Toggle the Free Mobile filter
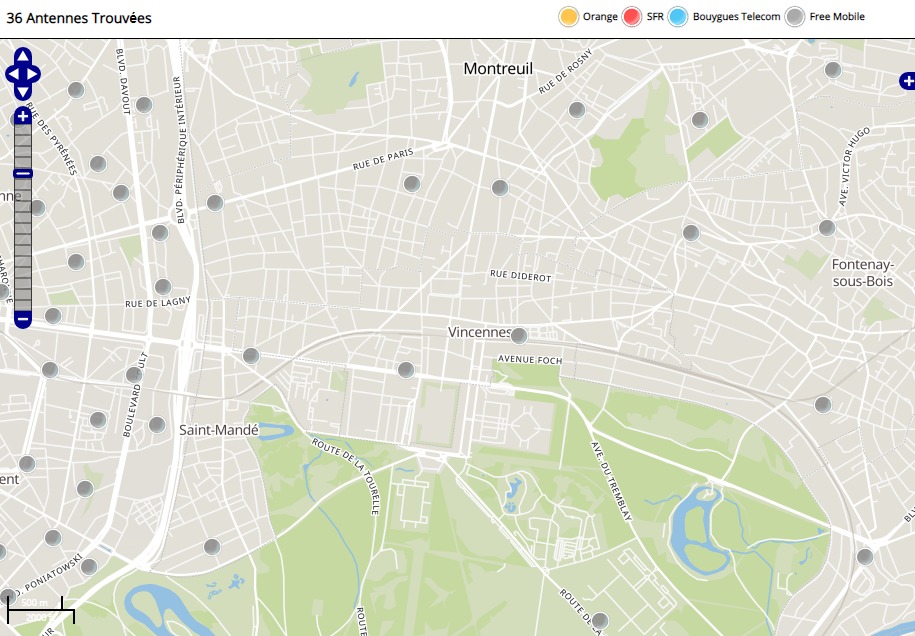The width and height of the screenshot is (915, 636). pyautogui.click(x=794, y=17)
